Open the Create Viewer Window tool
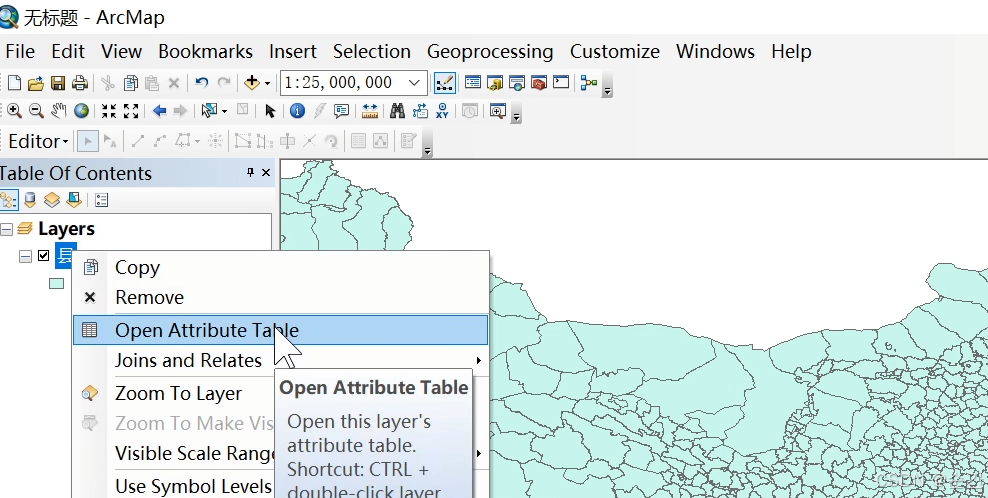The height and width of the screenshot is (498, 988). click(x=498, y=111)
